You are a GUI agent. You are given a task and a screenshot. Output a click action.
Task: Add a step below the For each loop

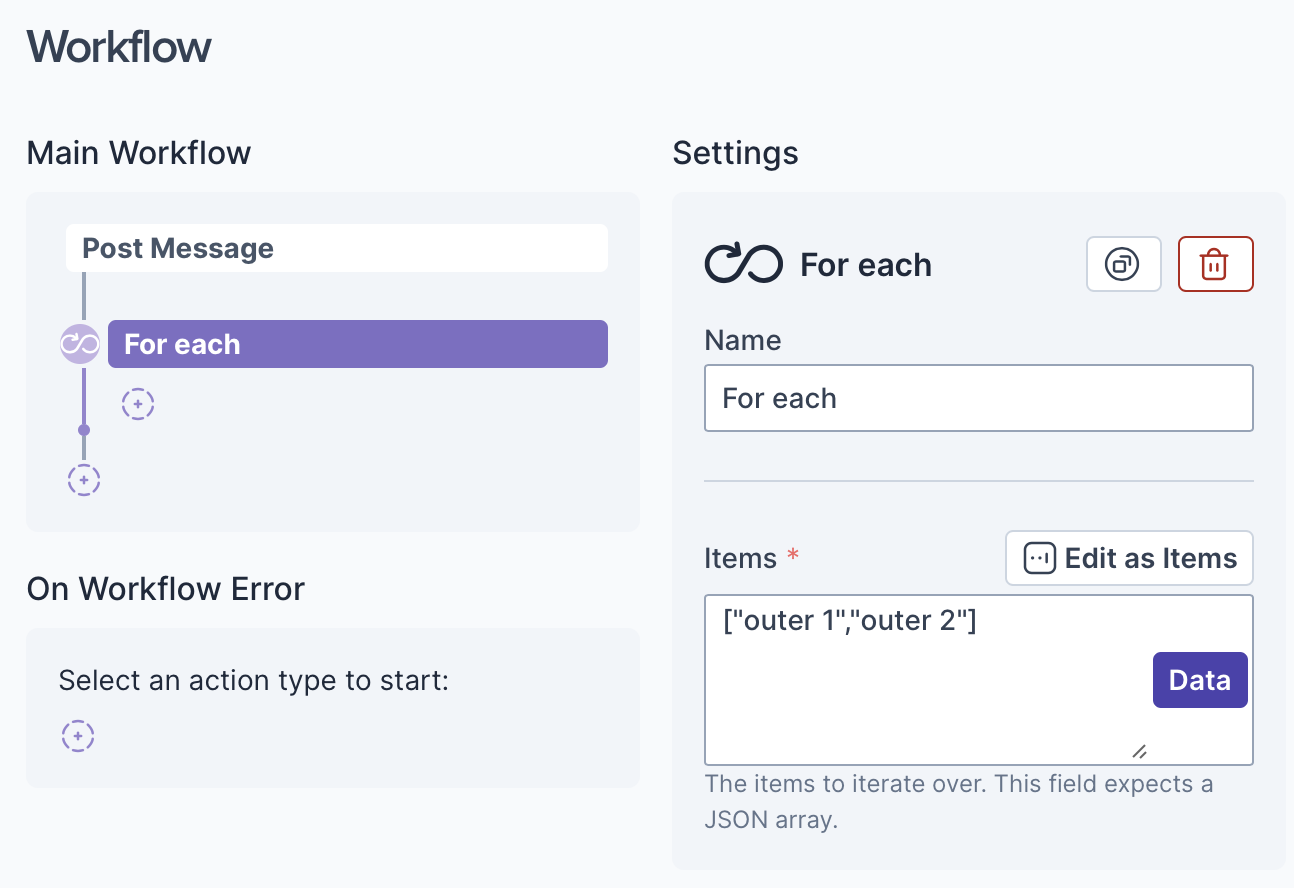(x=84, y=480)
